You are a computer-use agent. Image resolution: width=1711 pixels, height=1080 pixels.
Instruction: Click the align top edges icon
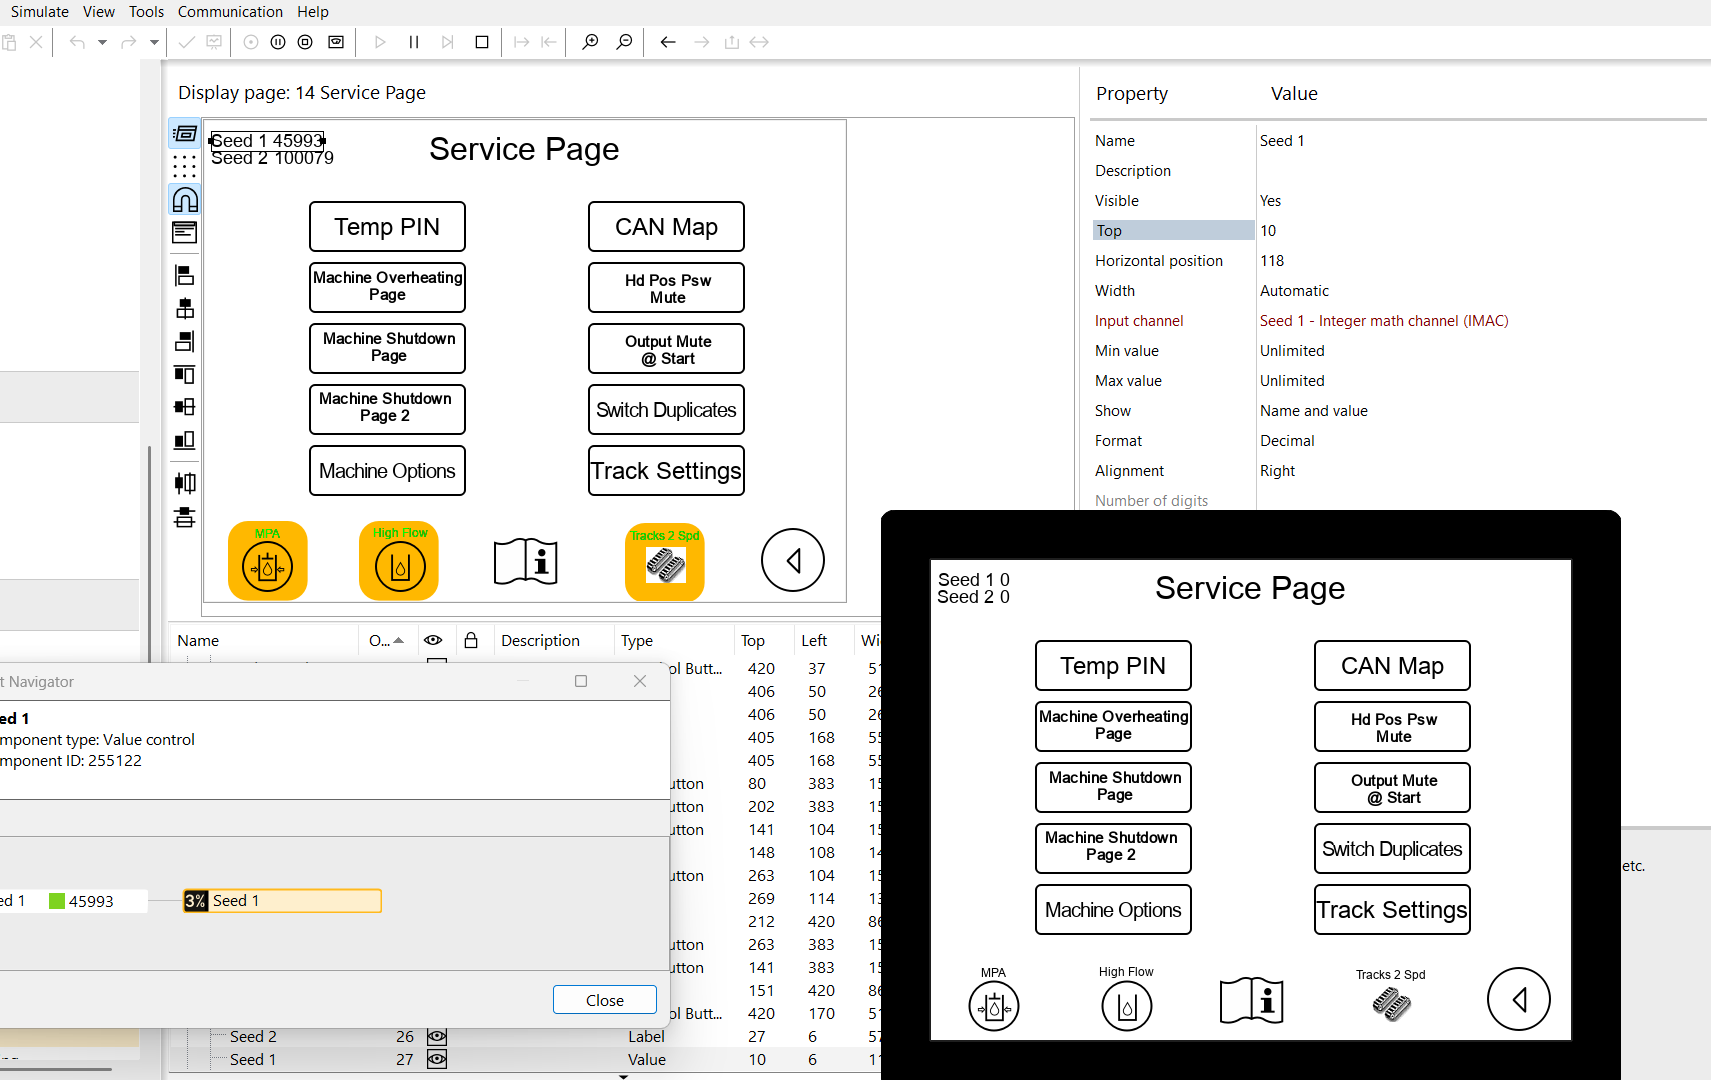point(185,374)
